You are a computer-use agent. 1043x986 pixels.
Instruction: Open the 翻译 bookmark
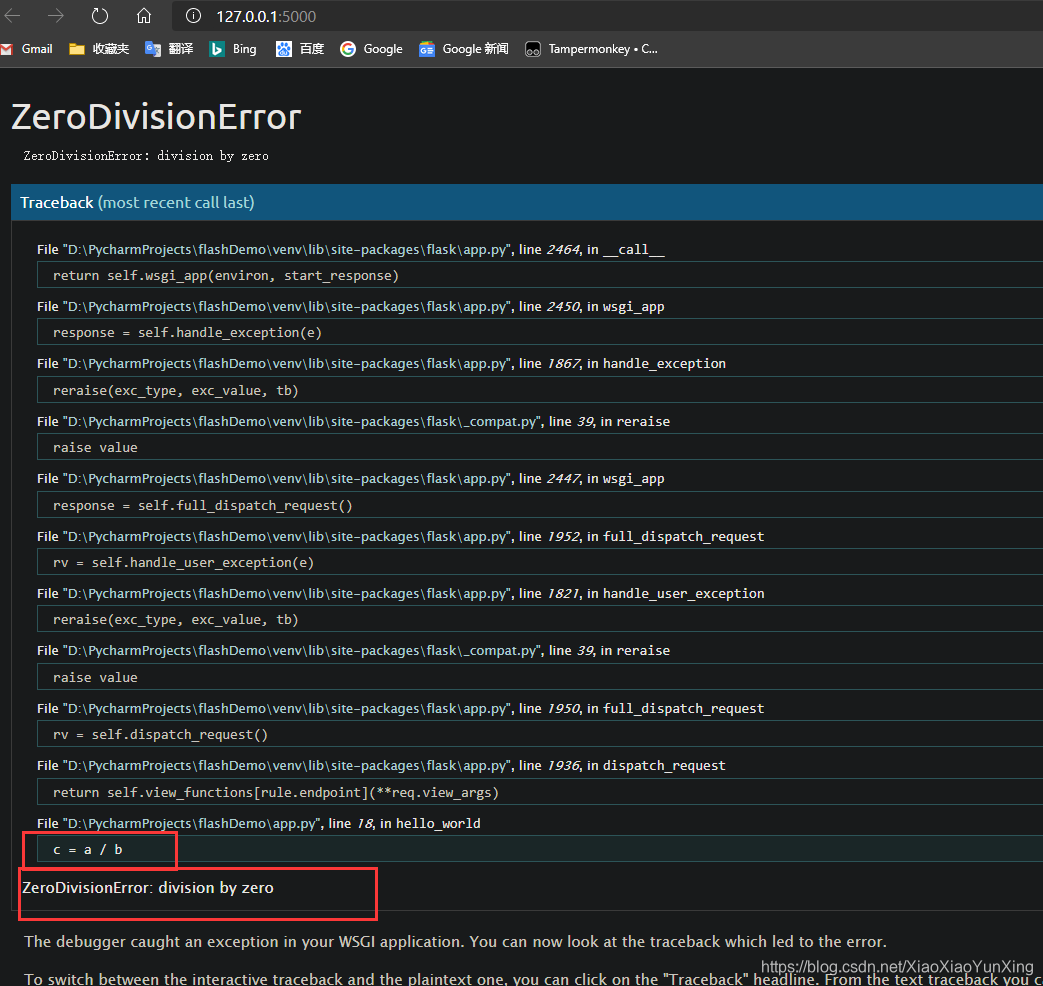(x=169, y=49)
